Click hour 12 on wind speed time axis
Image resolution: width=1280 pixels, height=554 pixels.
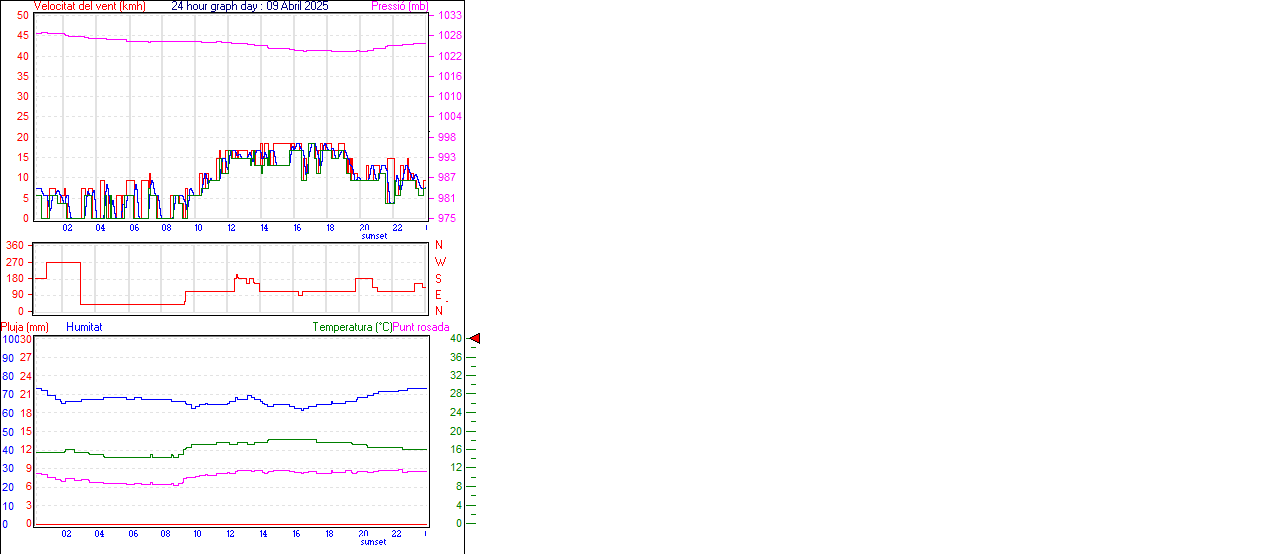point(231,228)
